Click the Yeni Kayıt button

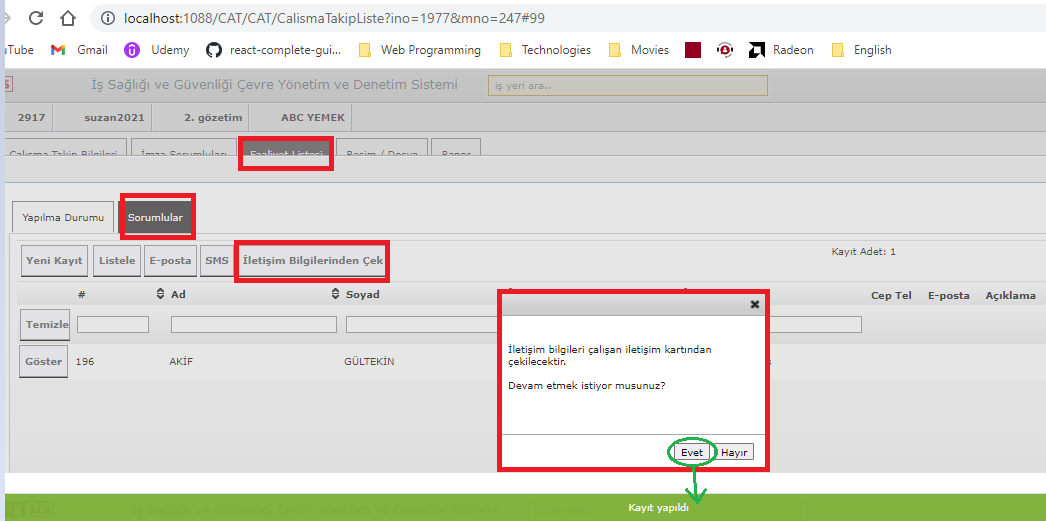pyautogui.click(x=54, y=261)
